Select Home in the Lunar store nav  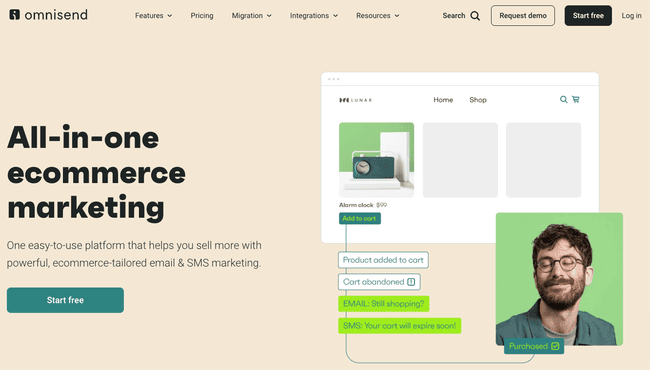pos(443,100)
